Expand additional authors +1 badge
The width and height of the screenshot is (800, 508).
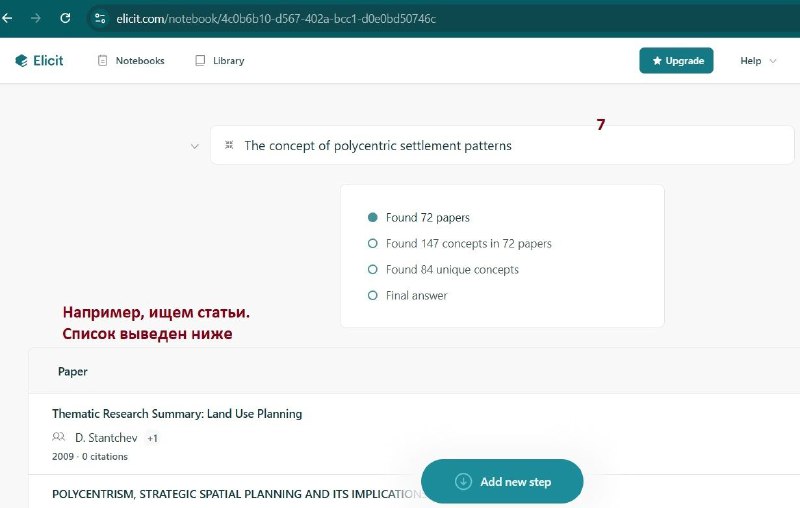coord(153,438)
